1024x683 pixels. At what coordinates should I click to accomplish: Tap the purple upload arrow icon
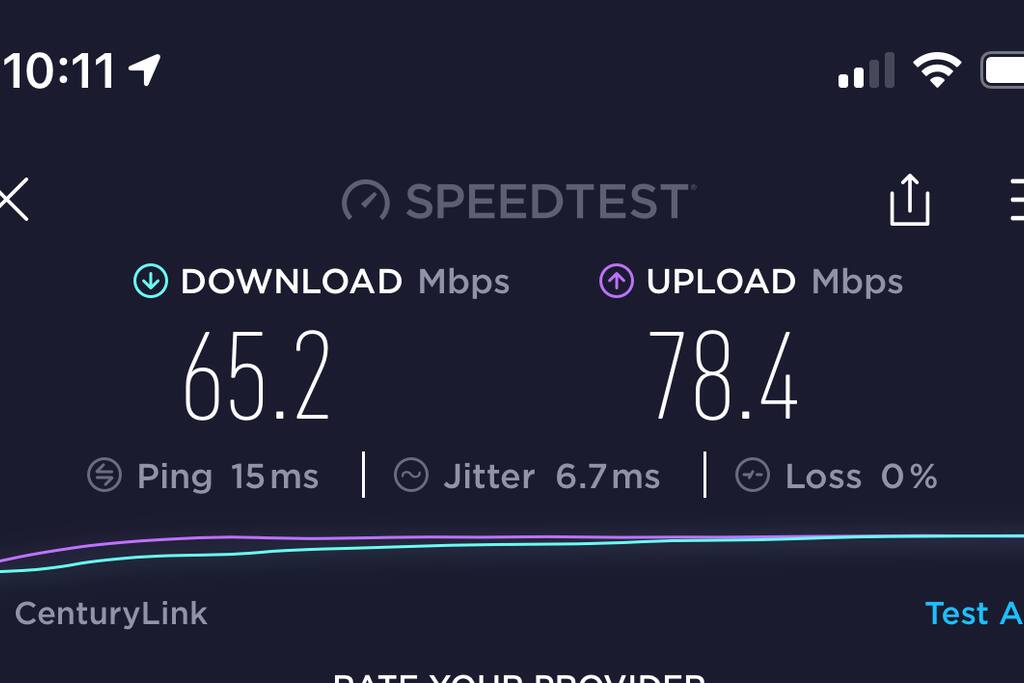point(616,281)
